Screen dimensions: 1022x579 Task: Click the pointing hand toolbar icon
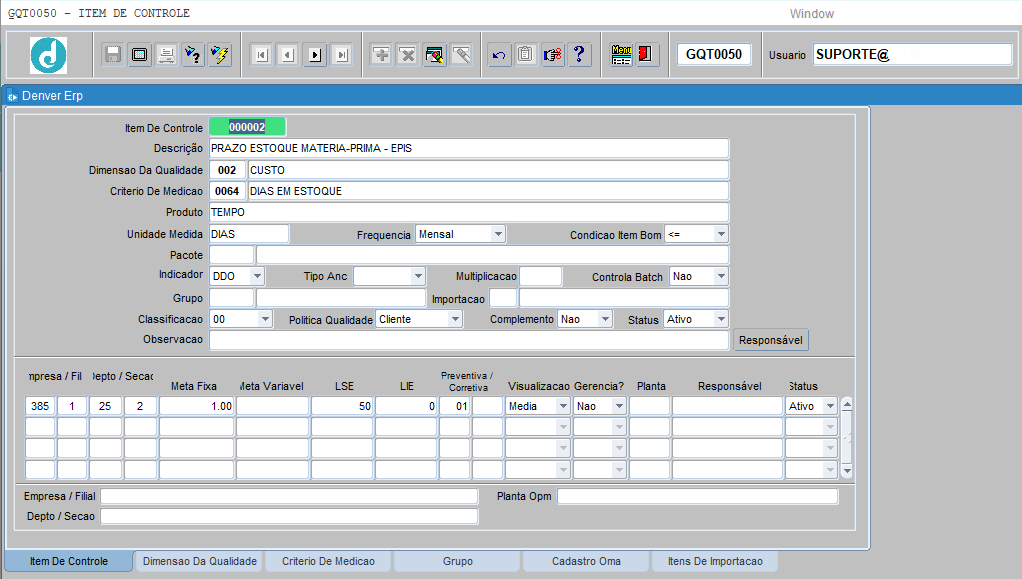552,55
